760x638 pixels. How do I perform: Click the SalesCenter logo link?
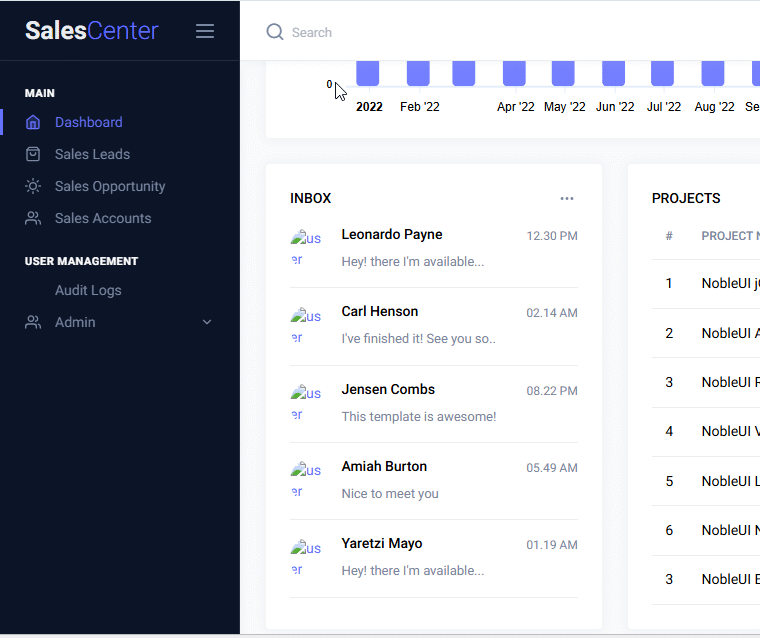[x=91, y=31]
